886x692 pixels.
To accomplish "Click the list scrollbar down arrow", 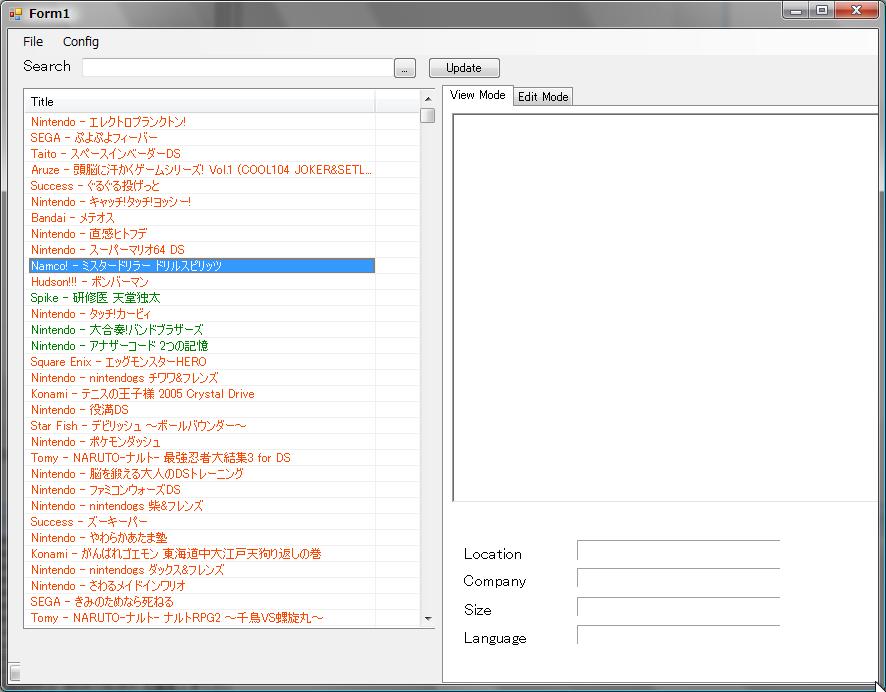I will click(x=428, y=619).
